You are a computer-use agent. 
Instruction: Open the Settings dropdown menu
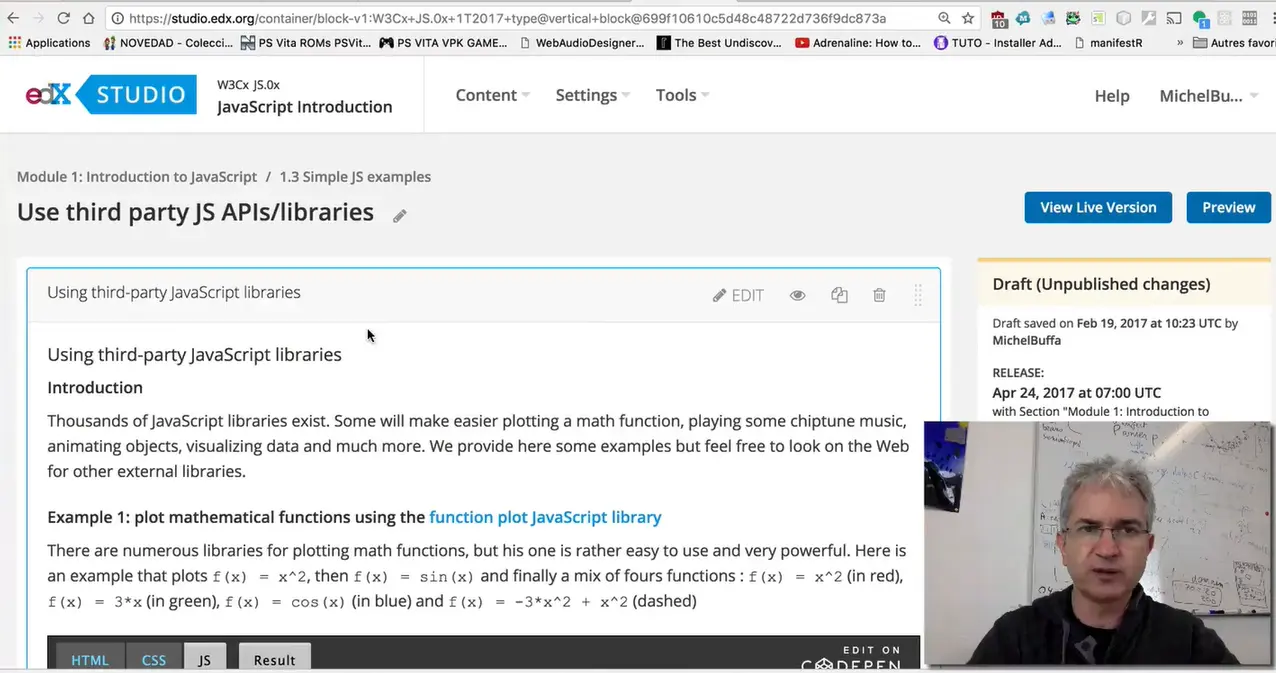(x=592, y=95)
